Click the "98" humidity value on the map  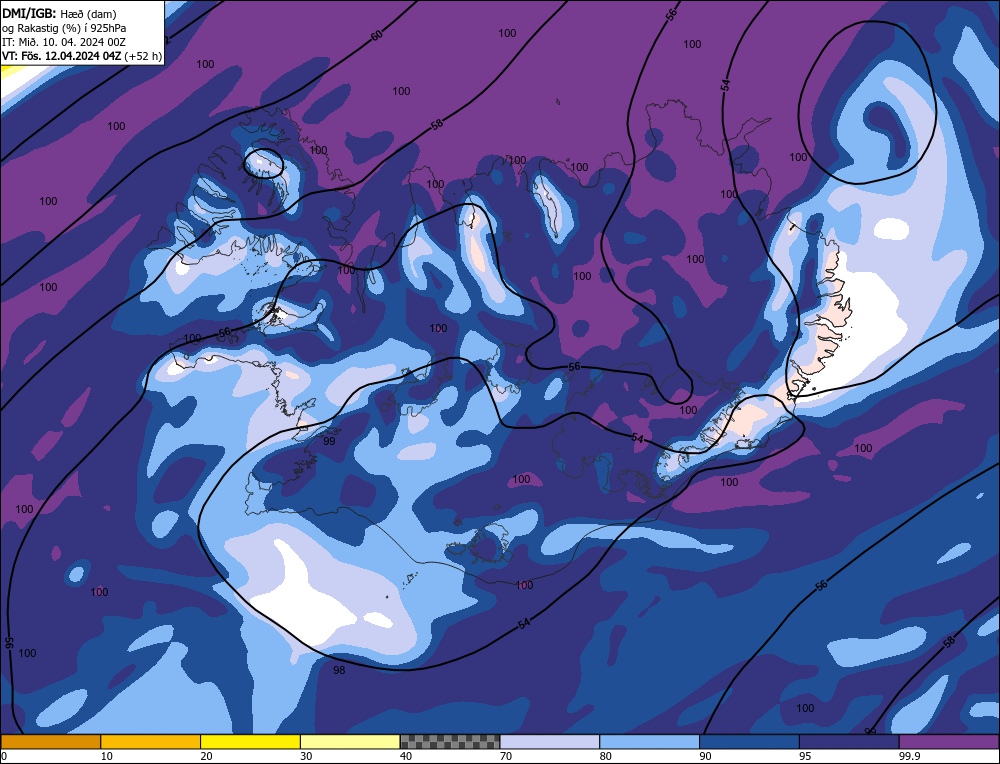pos(339,670)
